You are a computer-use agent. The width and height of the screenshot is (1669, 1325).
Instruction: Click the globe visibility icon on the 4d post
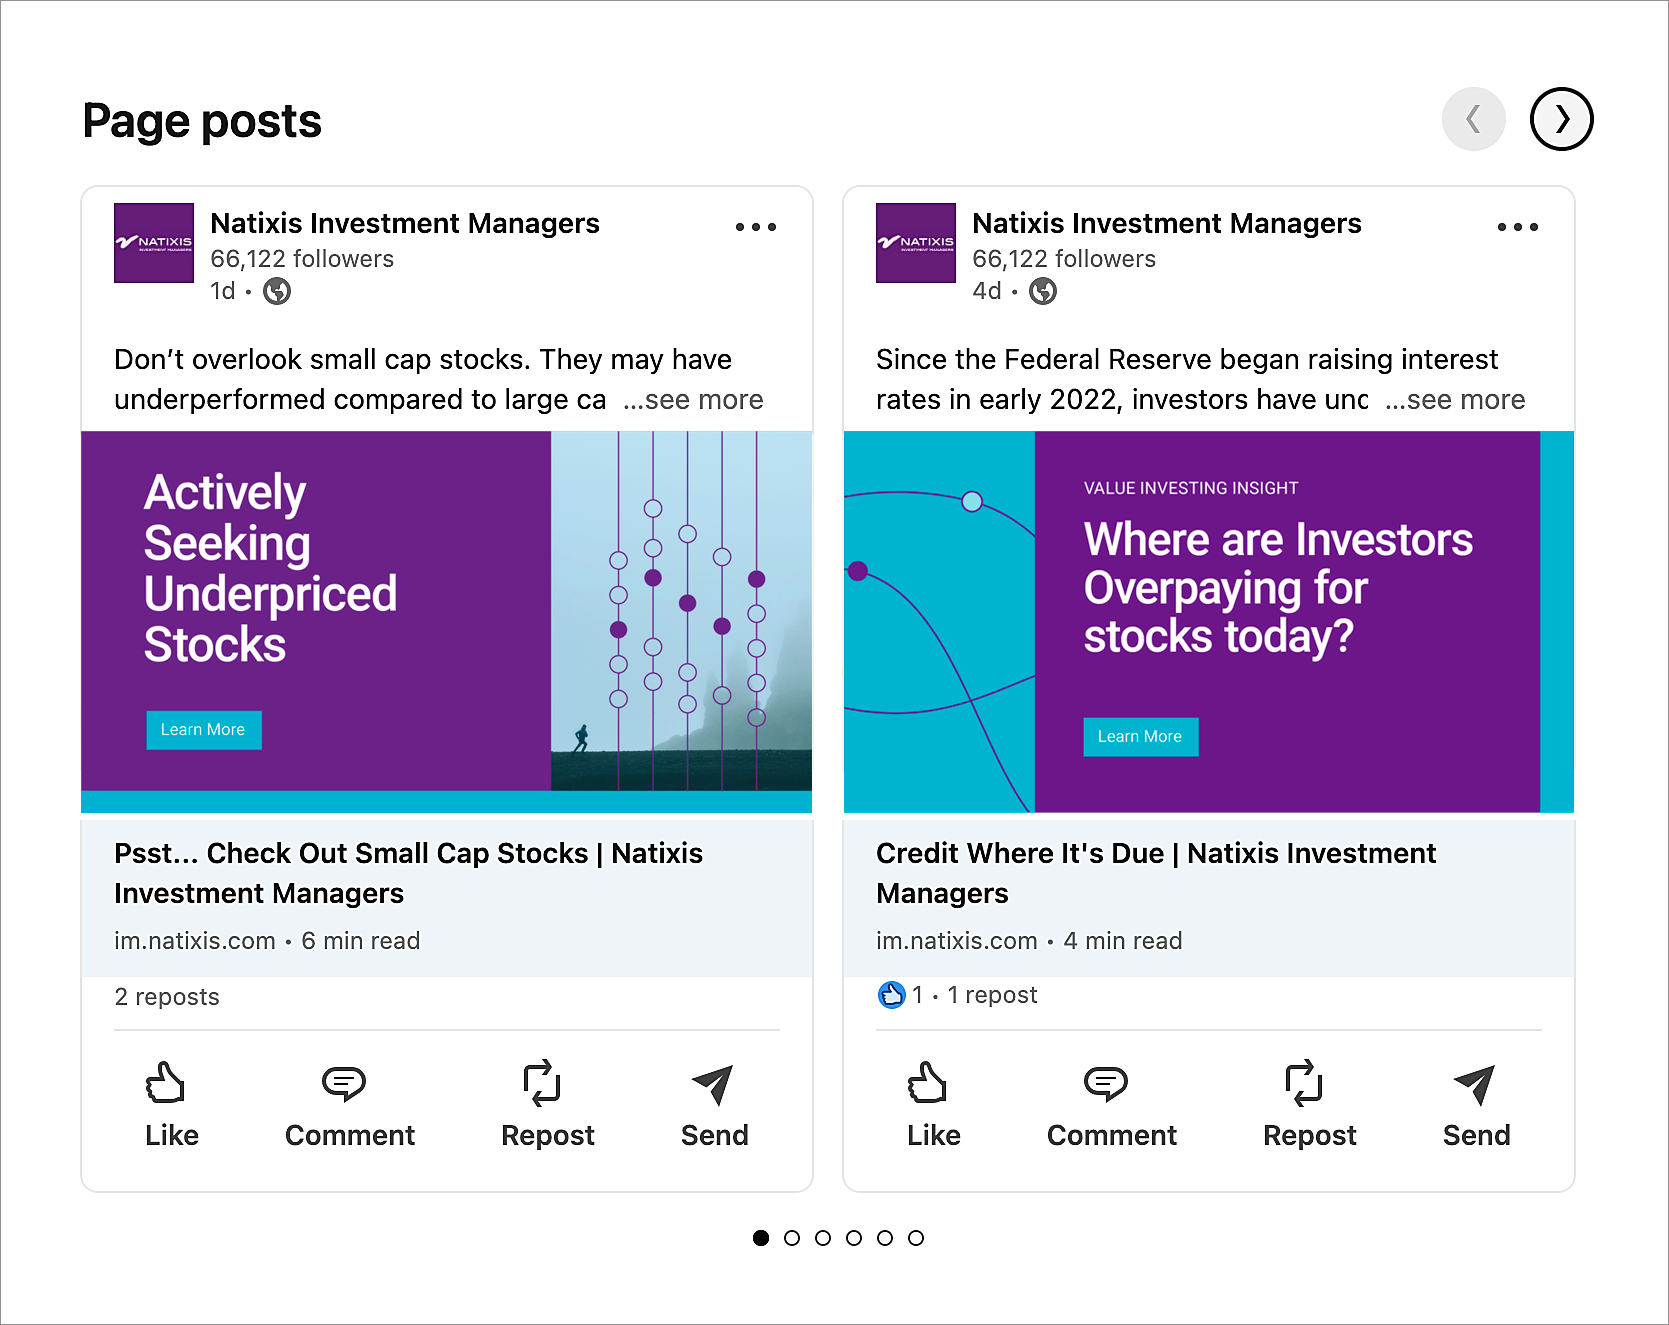coord(1043,291)
